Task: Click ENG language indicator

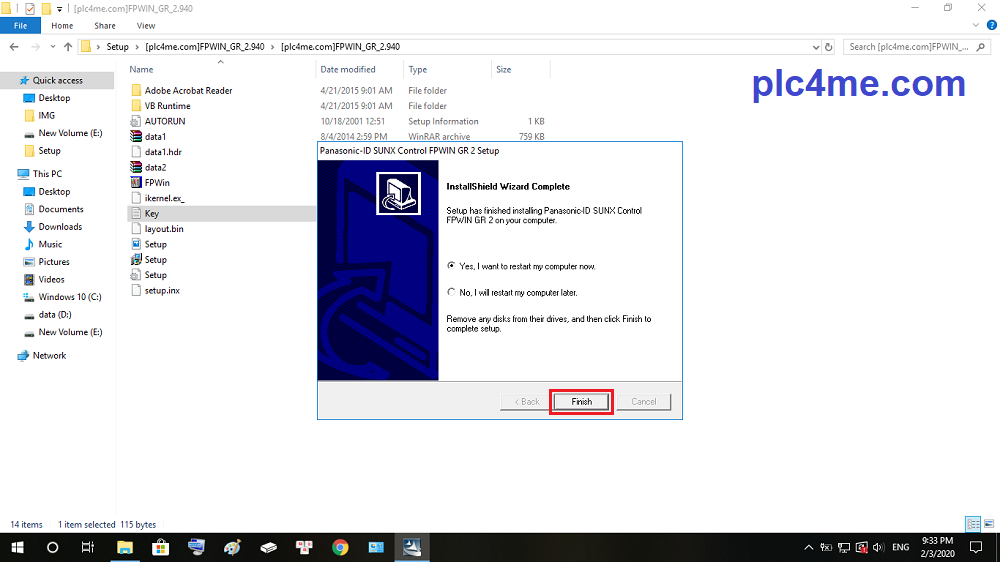Action: 901,547
